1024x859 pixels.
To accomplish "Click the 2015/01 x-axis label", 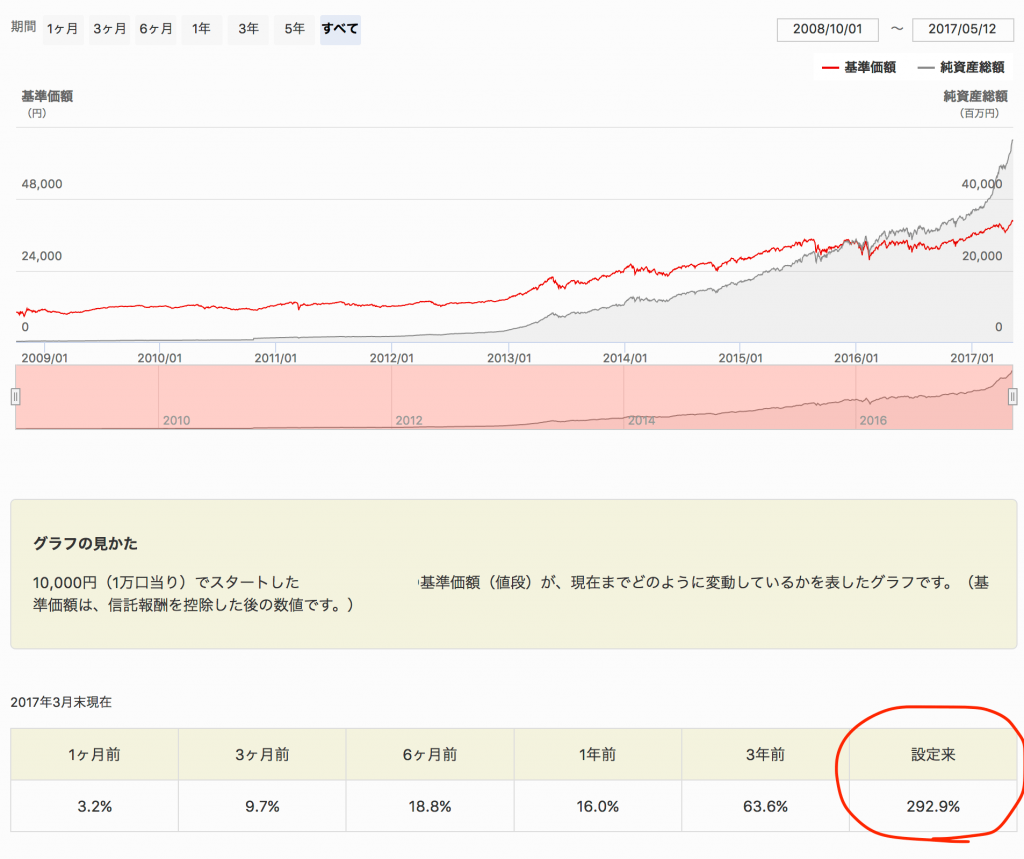I will (x=741, y=358).
